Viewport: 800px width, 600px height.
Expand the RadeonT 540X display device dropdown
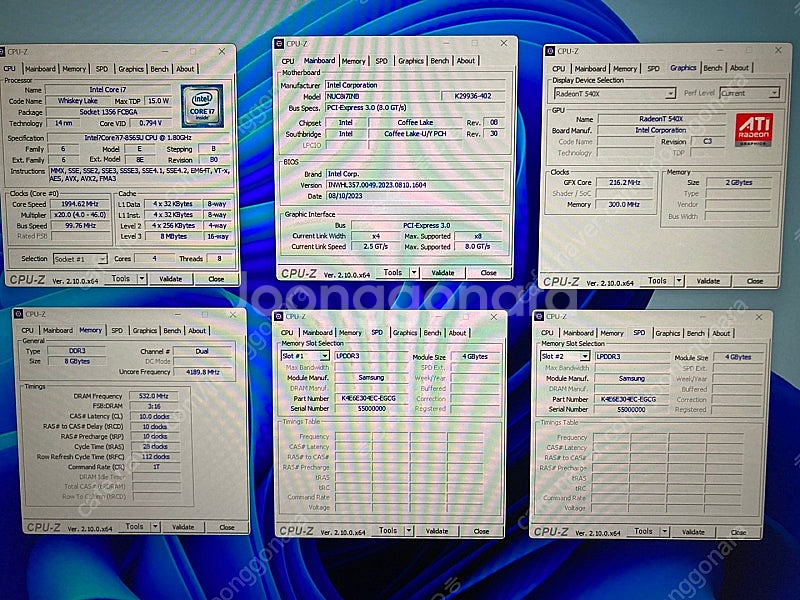670,93
